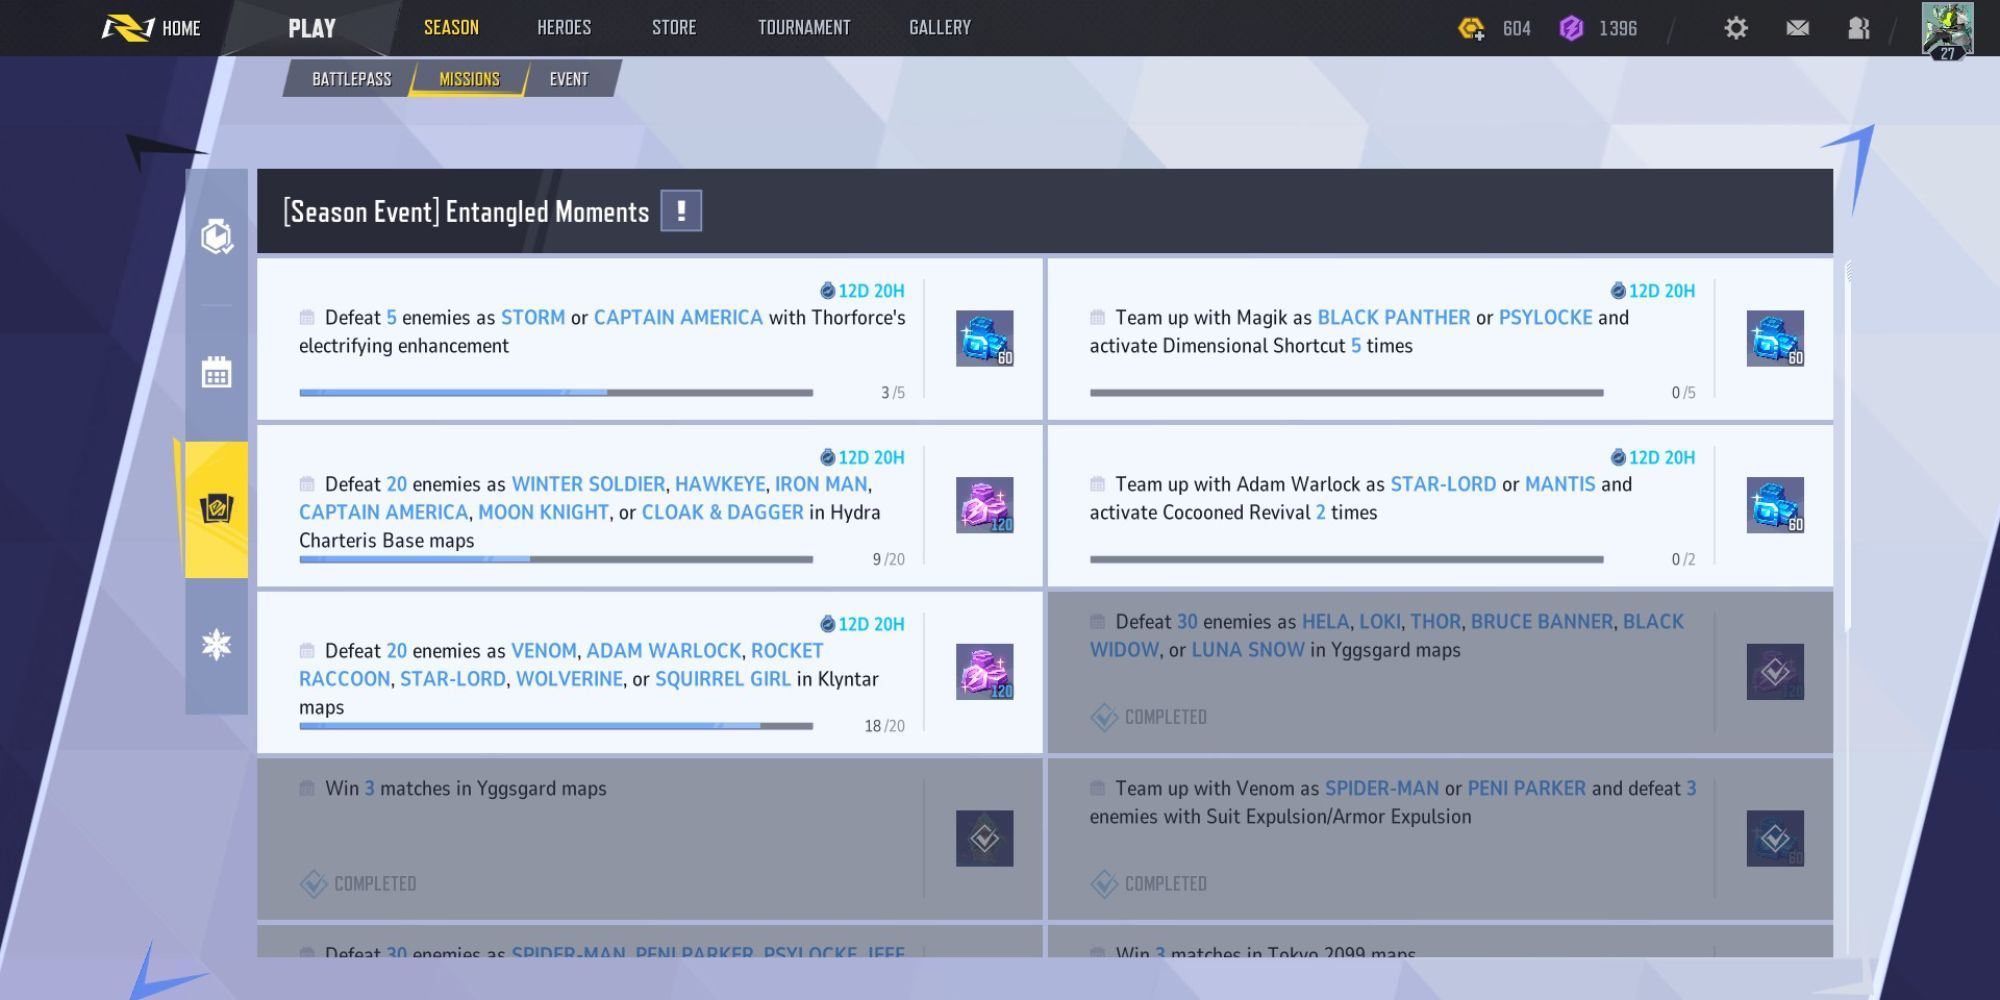Select the top hexagon sidebar icon

216,236
